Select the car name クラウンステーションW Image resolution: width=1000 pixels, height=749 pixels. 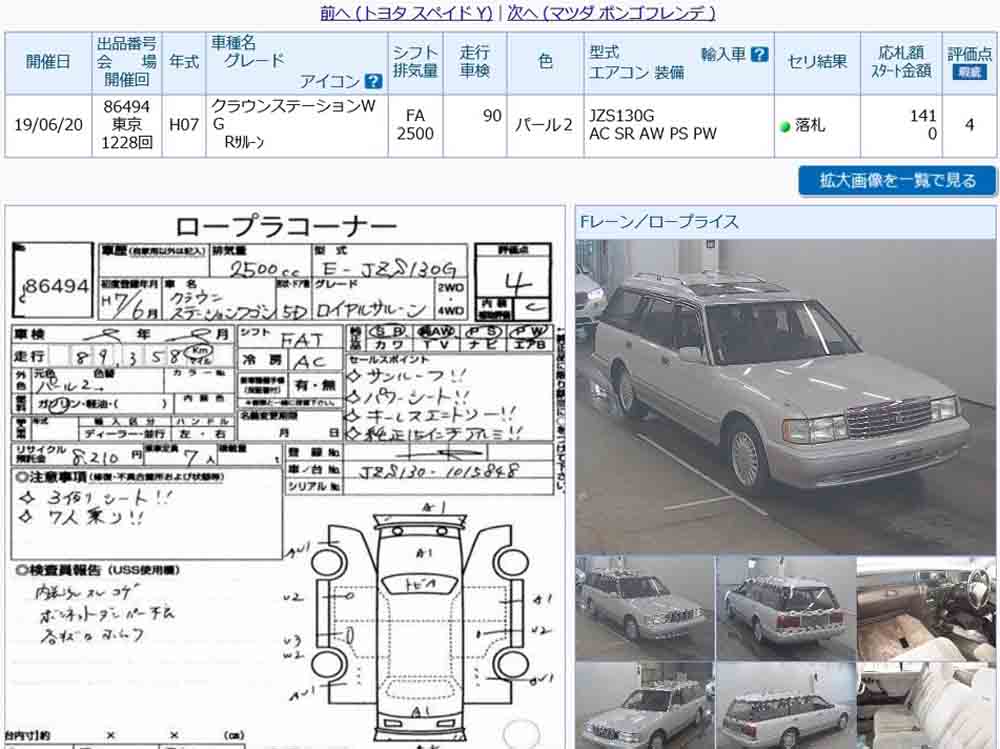(x=293, y=105)
